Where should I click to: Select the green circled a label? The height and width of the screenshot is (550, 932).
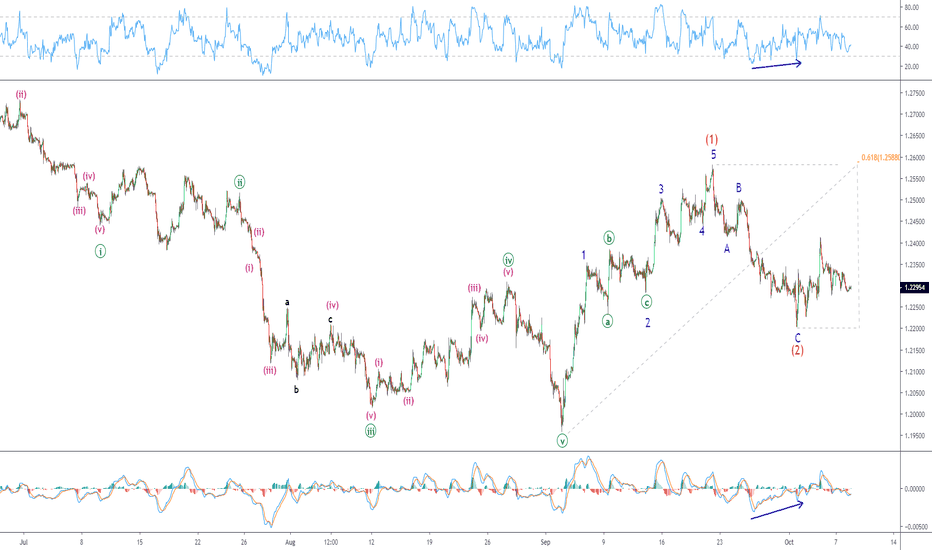pyautogui.click(x=607, y=322)
